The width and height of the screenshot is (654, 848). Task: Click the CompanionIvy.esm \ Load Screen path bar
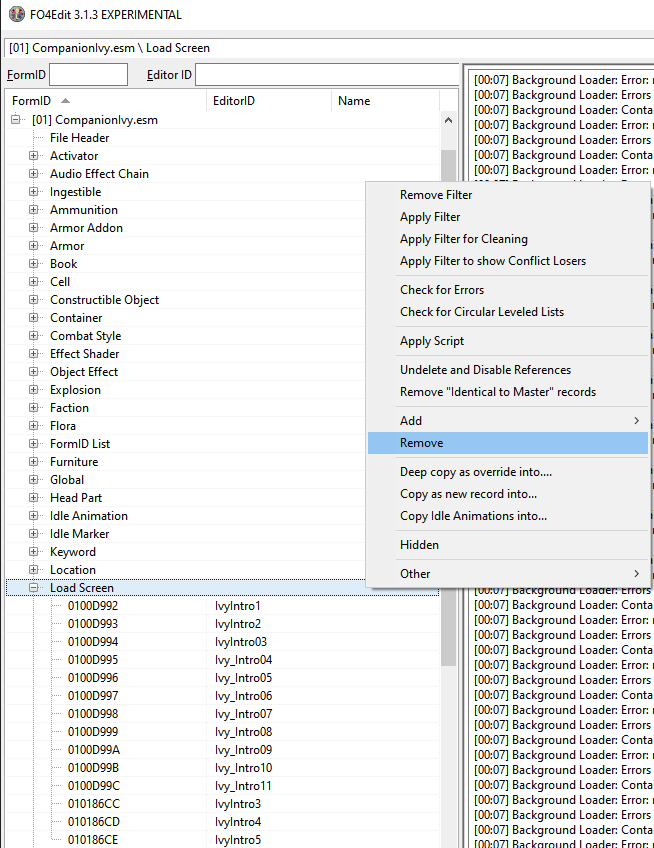click(x=329, y=48)
